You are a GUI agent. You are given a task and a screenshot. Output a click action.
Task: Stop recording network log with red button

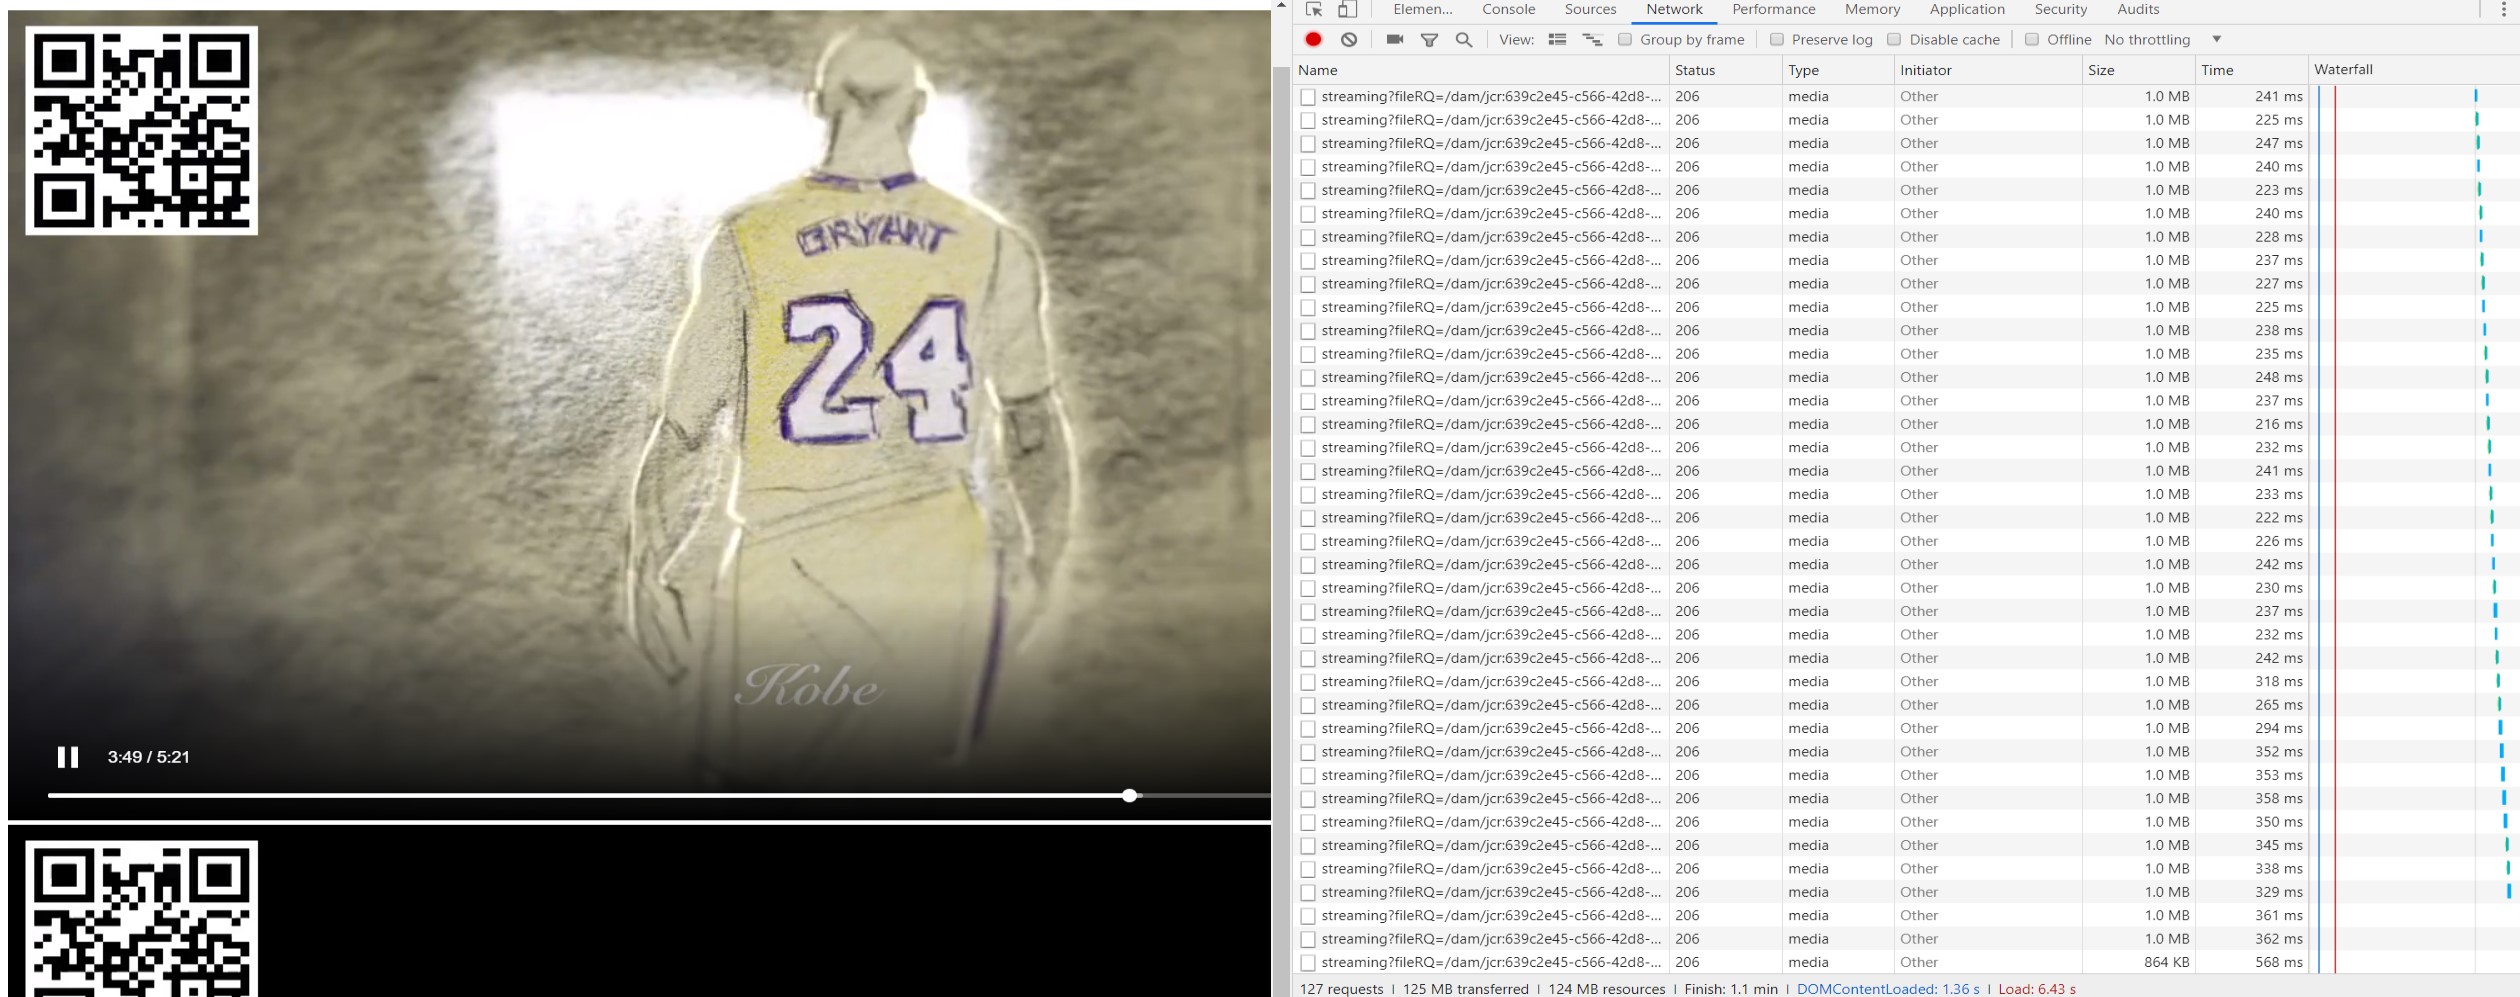pyautogui.click(x=1314, y=39)
